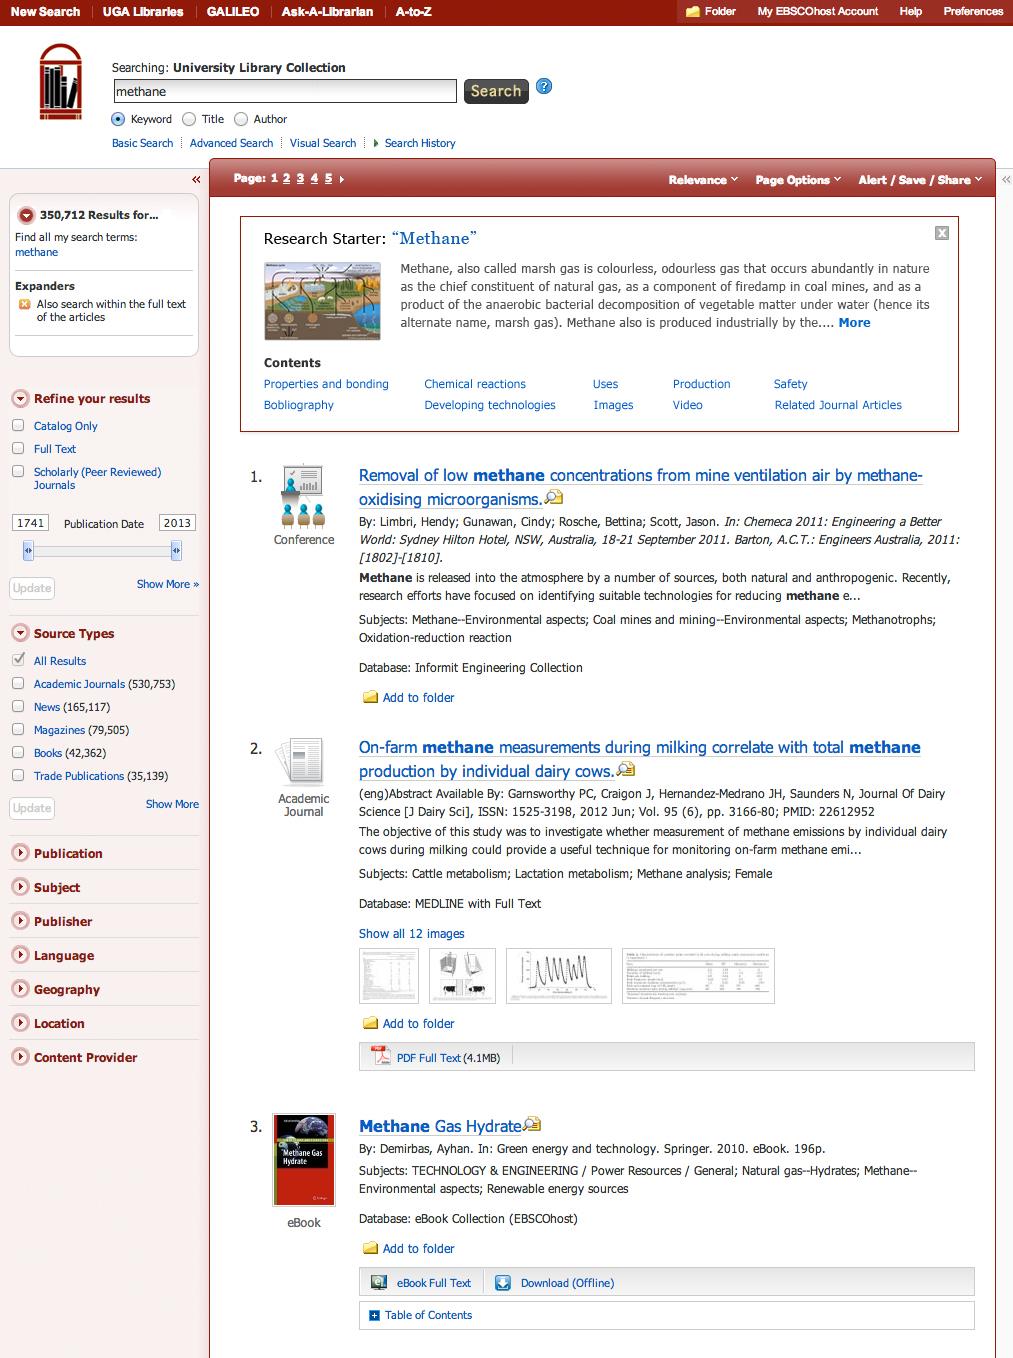Image resolution: width=1013 pixels, height=1358 pixels.
Task: Preview icon beside Methane Gas Hydrate title
Action: [532, 1124]
